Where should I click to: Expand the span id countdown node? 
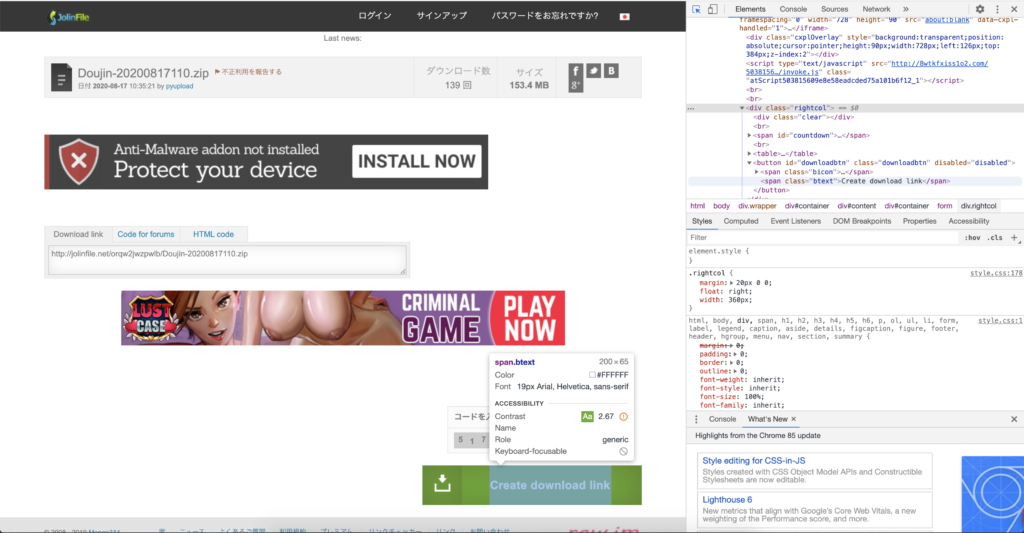749,135
